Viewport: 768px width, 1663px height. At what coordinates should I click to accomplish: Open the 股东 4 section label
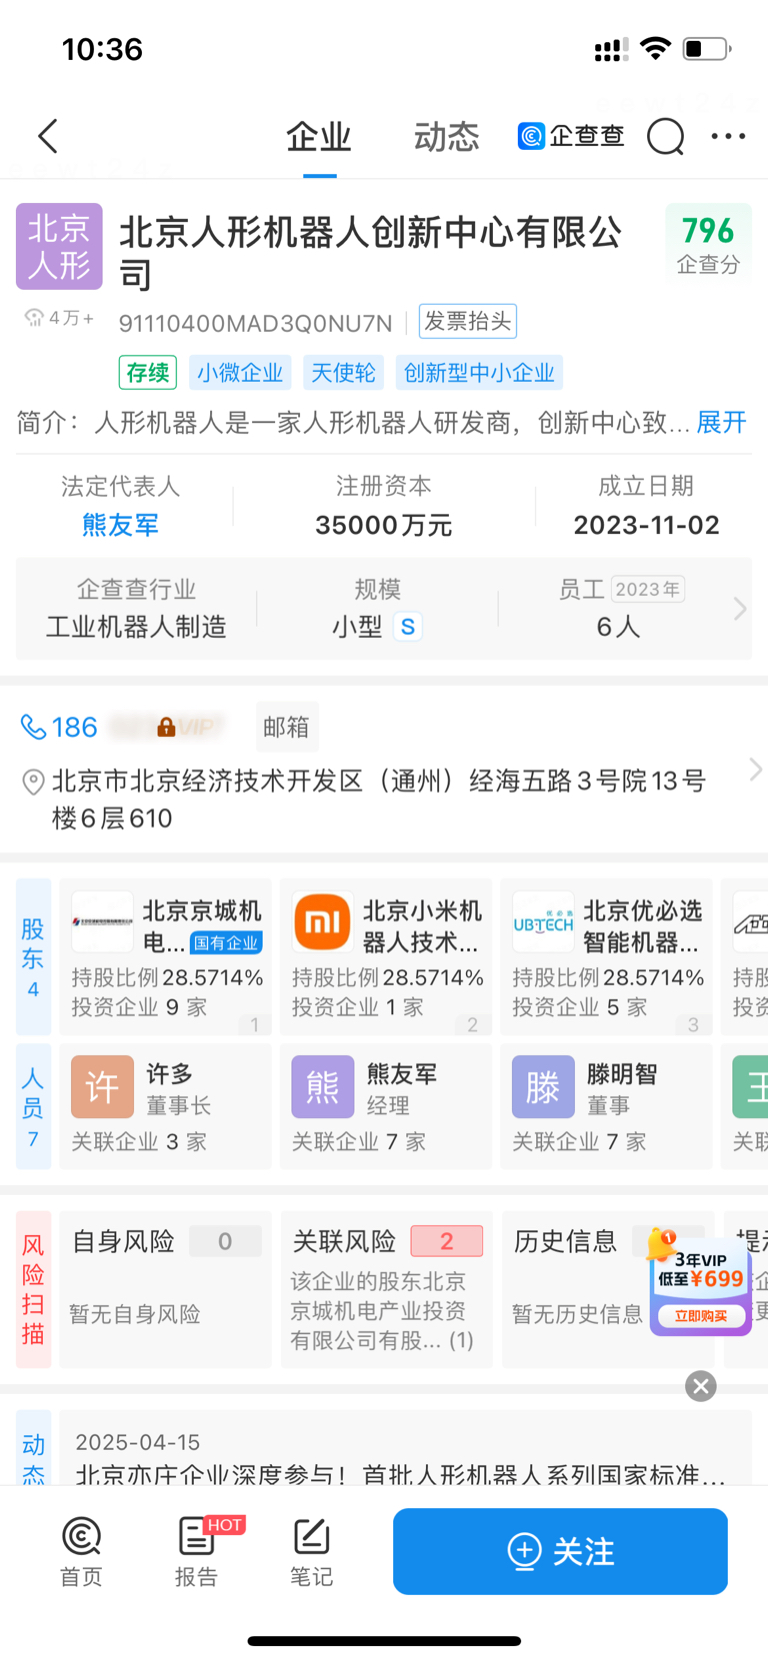[33, 957]
